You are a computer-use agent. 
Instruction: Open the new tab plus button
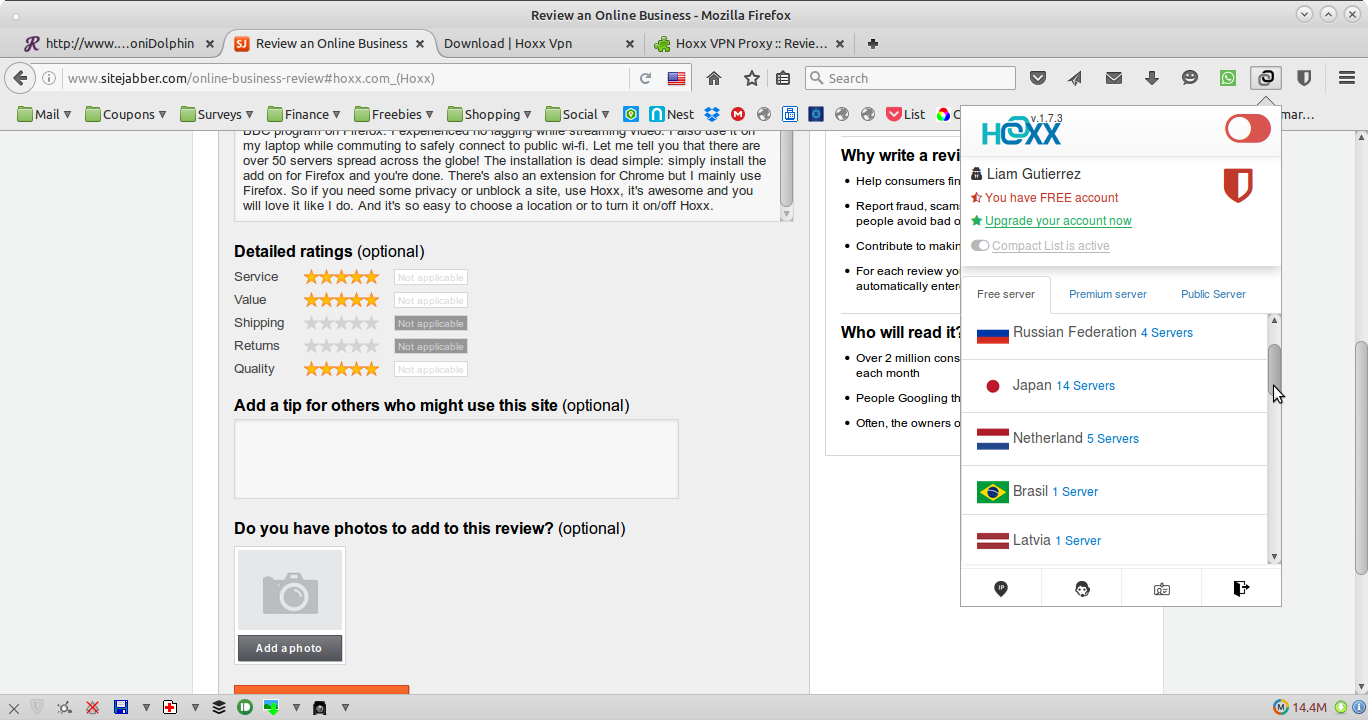click(873, 44)
